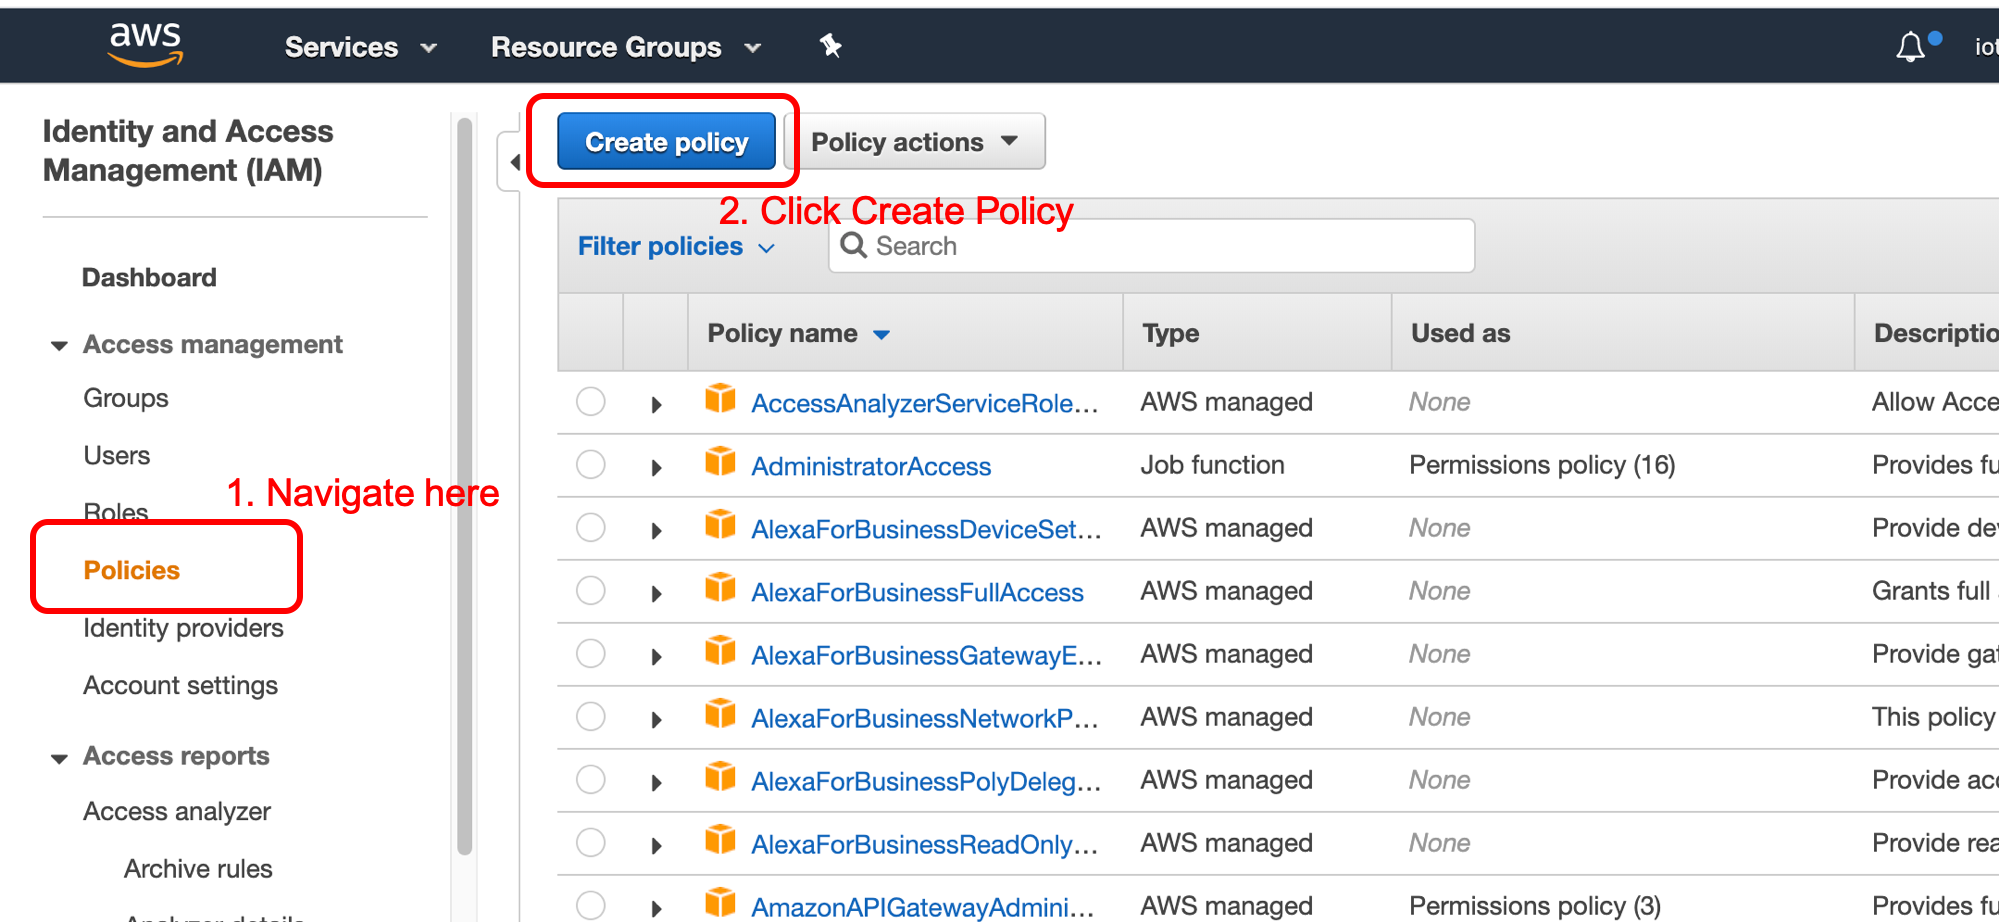Viewport: 1999px width, 922px height.
Task: Open Users in the sidebar
Action: (117, 455)
